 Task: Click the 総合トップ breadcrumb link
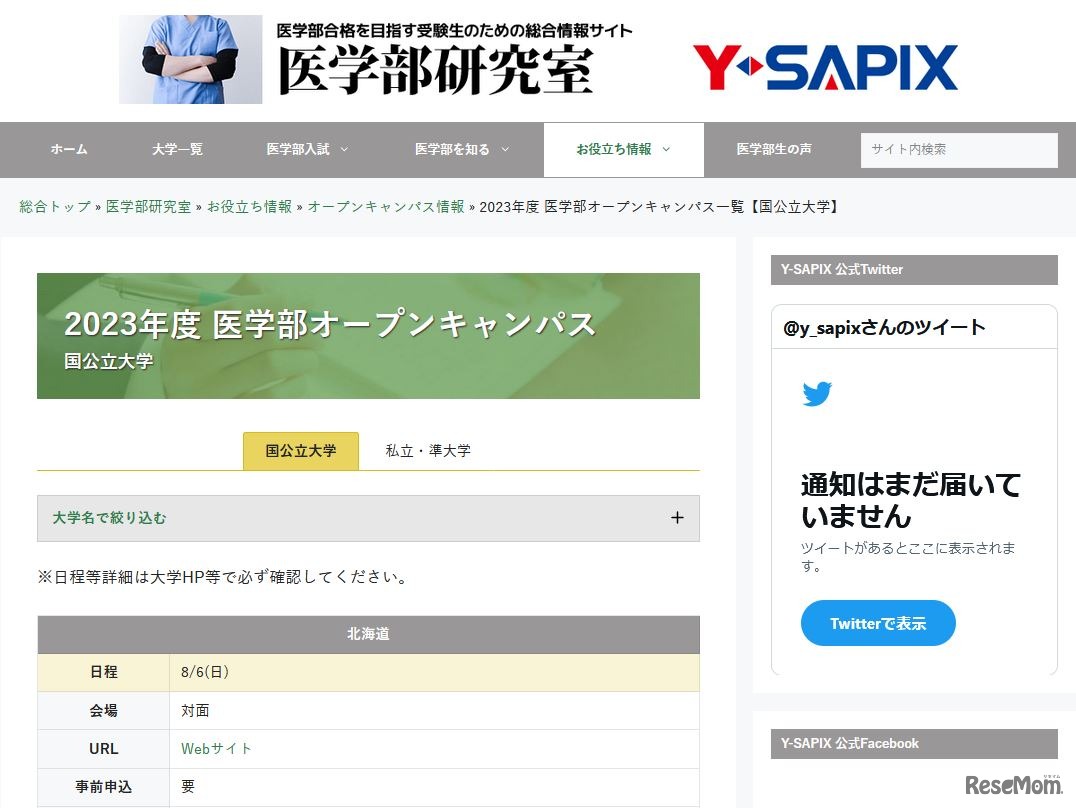52,207
